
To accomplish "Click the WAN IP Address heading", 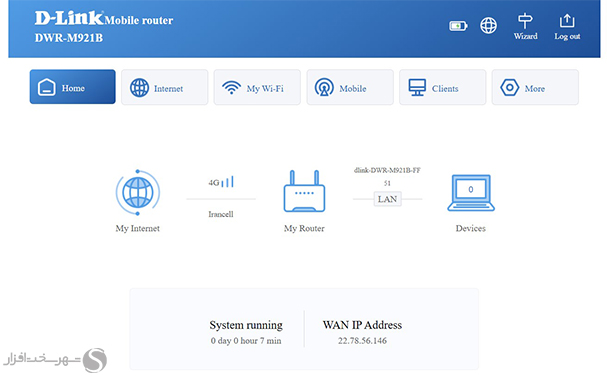I will pyautogui.click(x=362, y=325).
